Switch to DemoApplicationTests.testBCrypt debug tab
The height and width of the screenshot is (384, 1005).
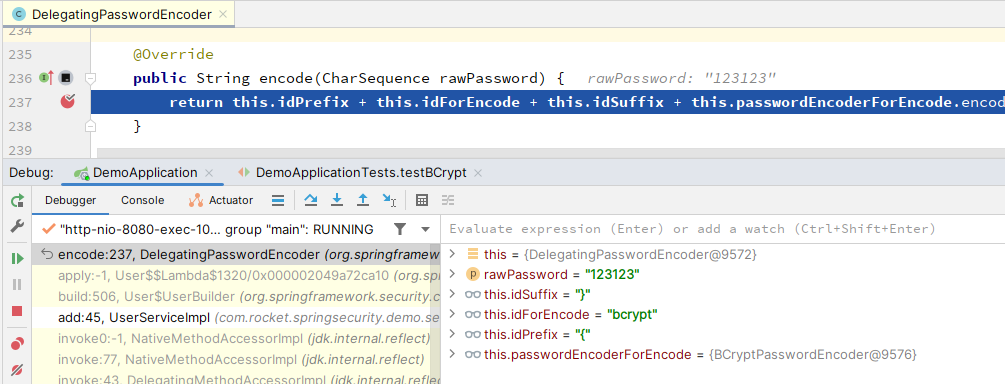pos(361,172)
